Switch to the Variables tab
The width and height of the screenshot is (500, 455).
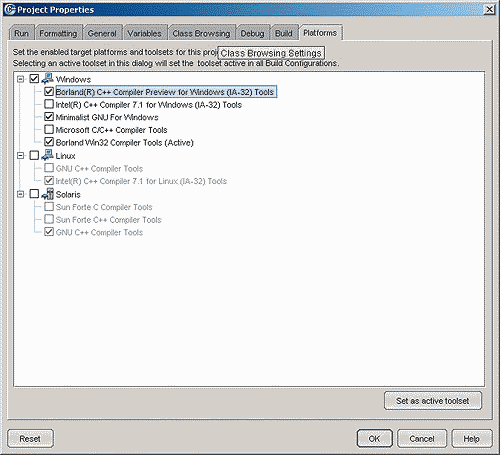(x=144, y=33)
